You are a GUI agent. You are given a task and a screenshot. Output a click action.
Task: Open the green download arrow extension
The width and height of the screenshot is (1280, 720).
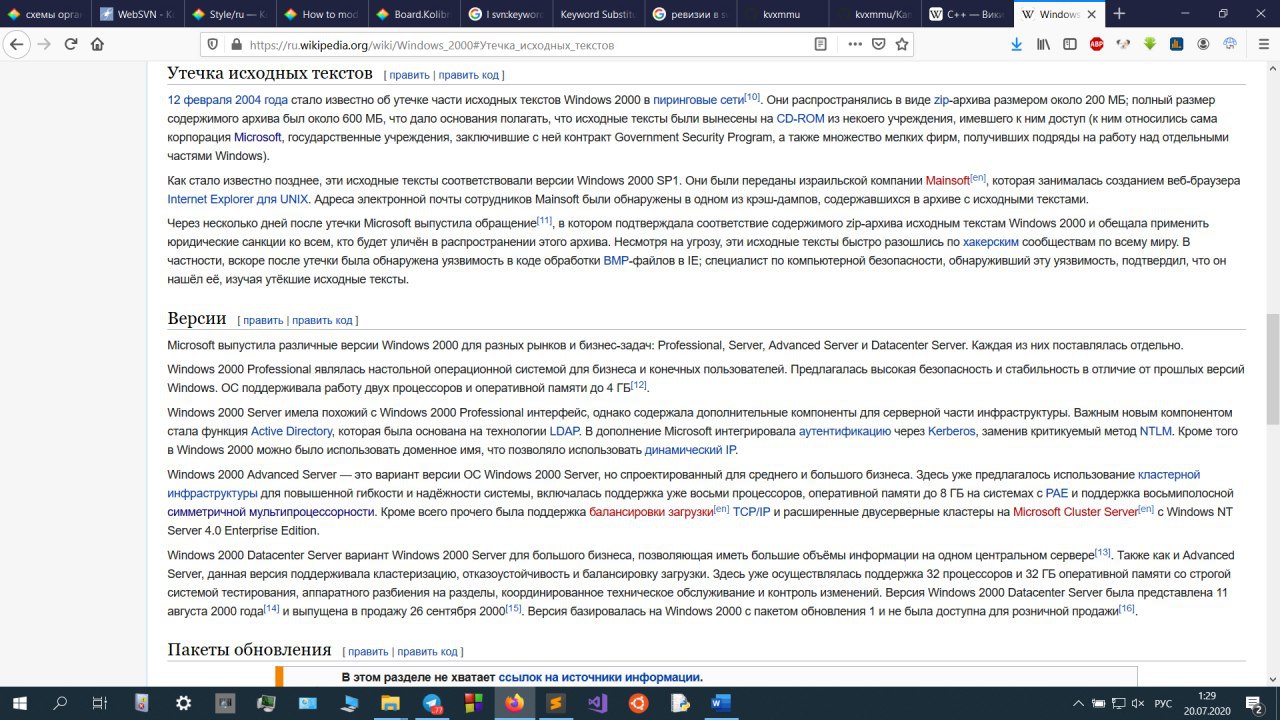tap(1150, 44)
